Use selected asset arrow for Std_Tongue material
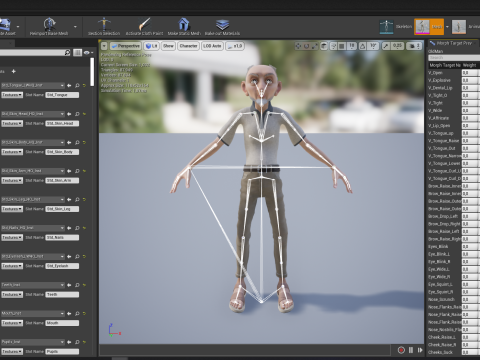 click(69, 86)
